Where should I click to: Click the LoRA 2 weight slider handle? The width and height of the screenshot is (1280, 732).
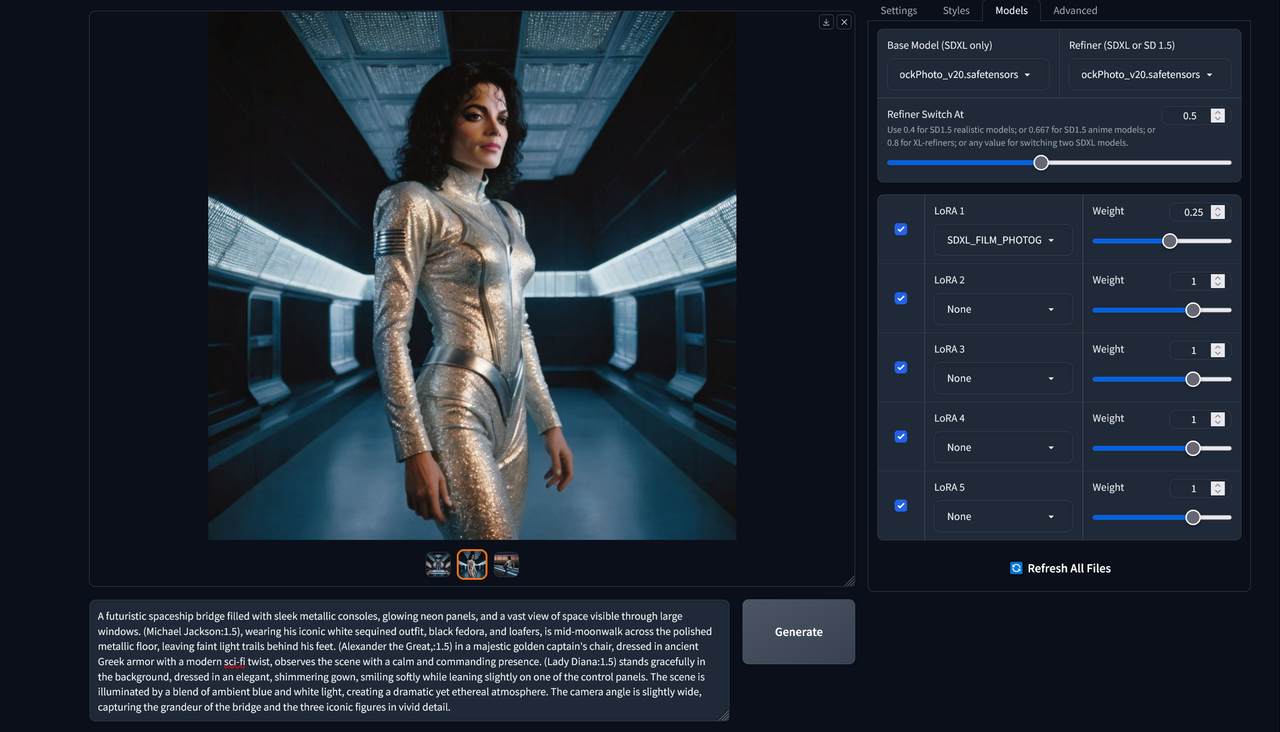(1193, 310)
